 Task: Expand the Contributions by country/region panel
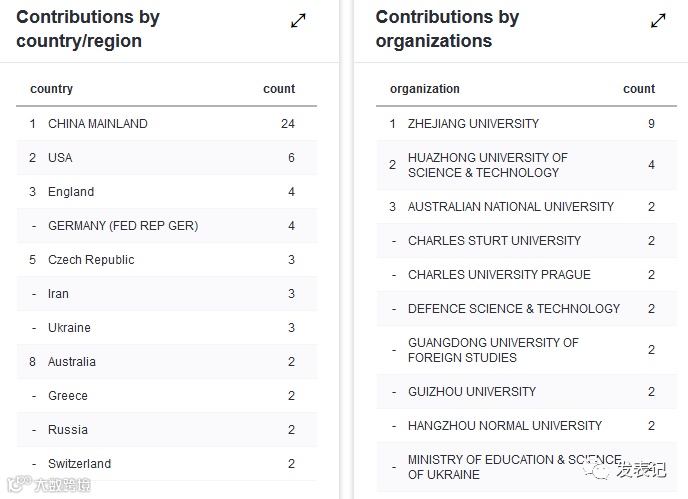(298, 21)
